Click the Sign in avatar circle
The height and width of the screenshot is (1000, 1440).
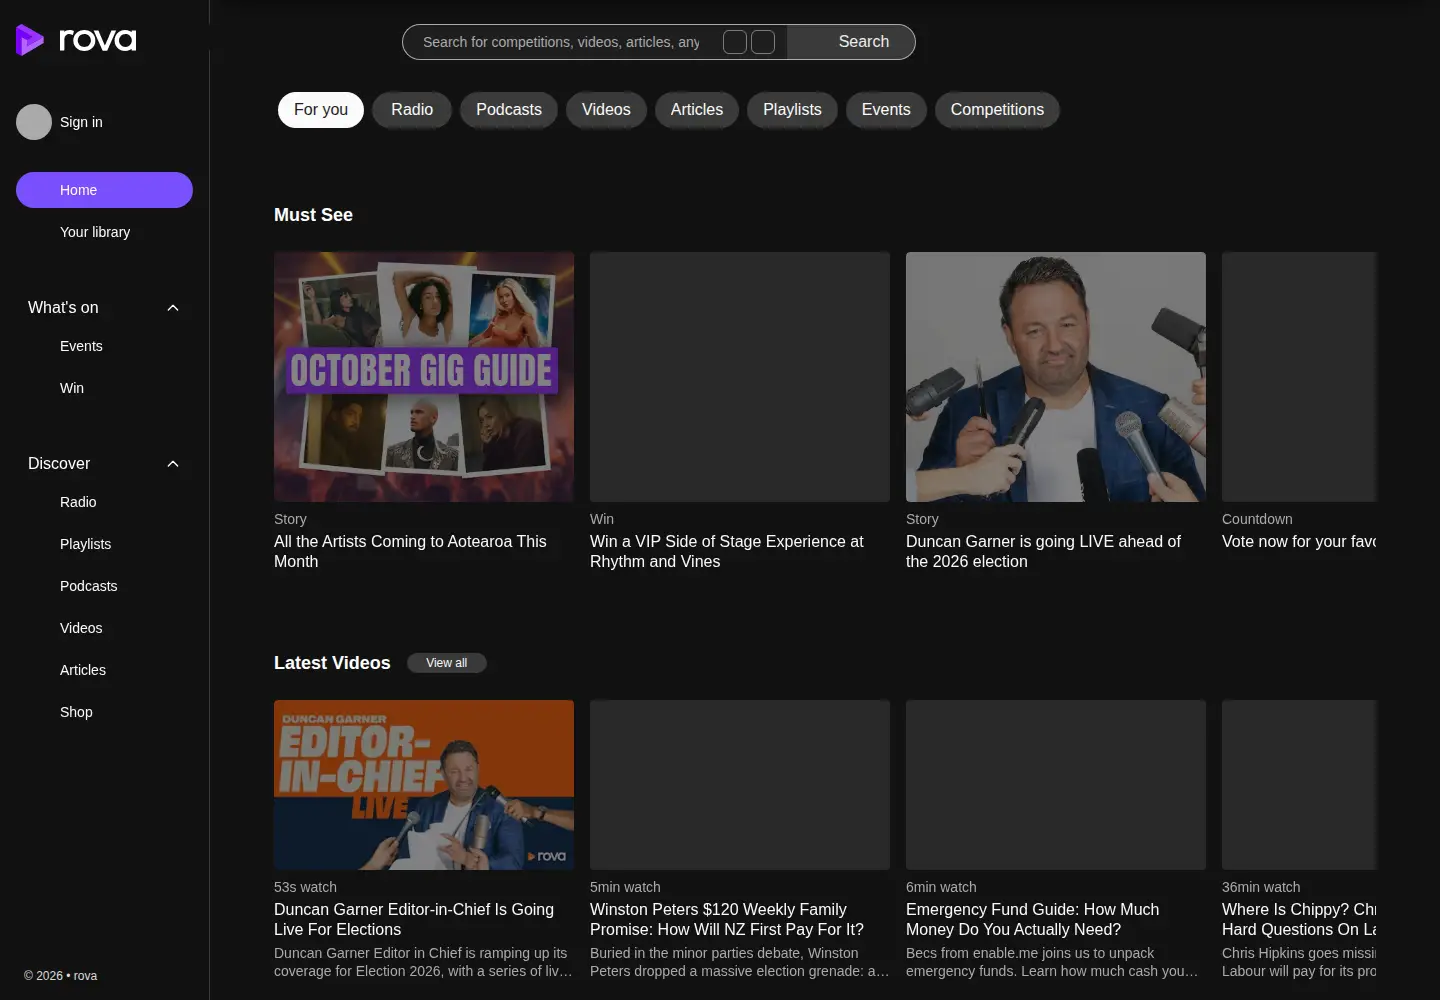pyautogui.click(x=34, y=122)
